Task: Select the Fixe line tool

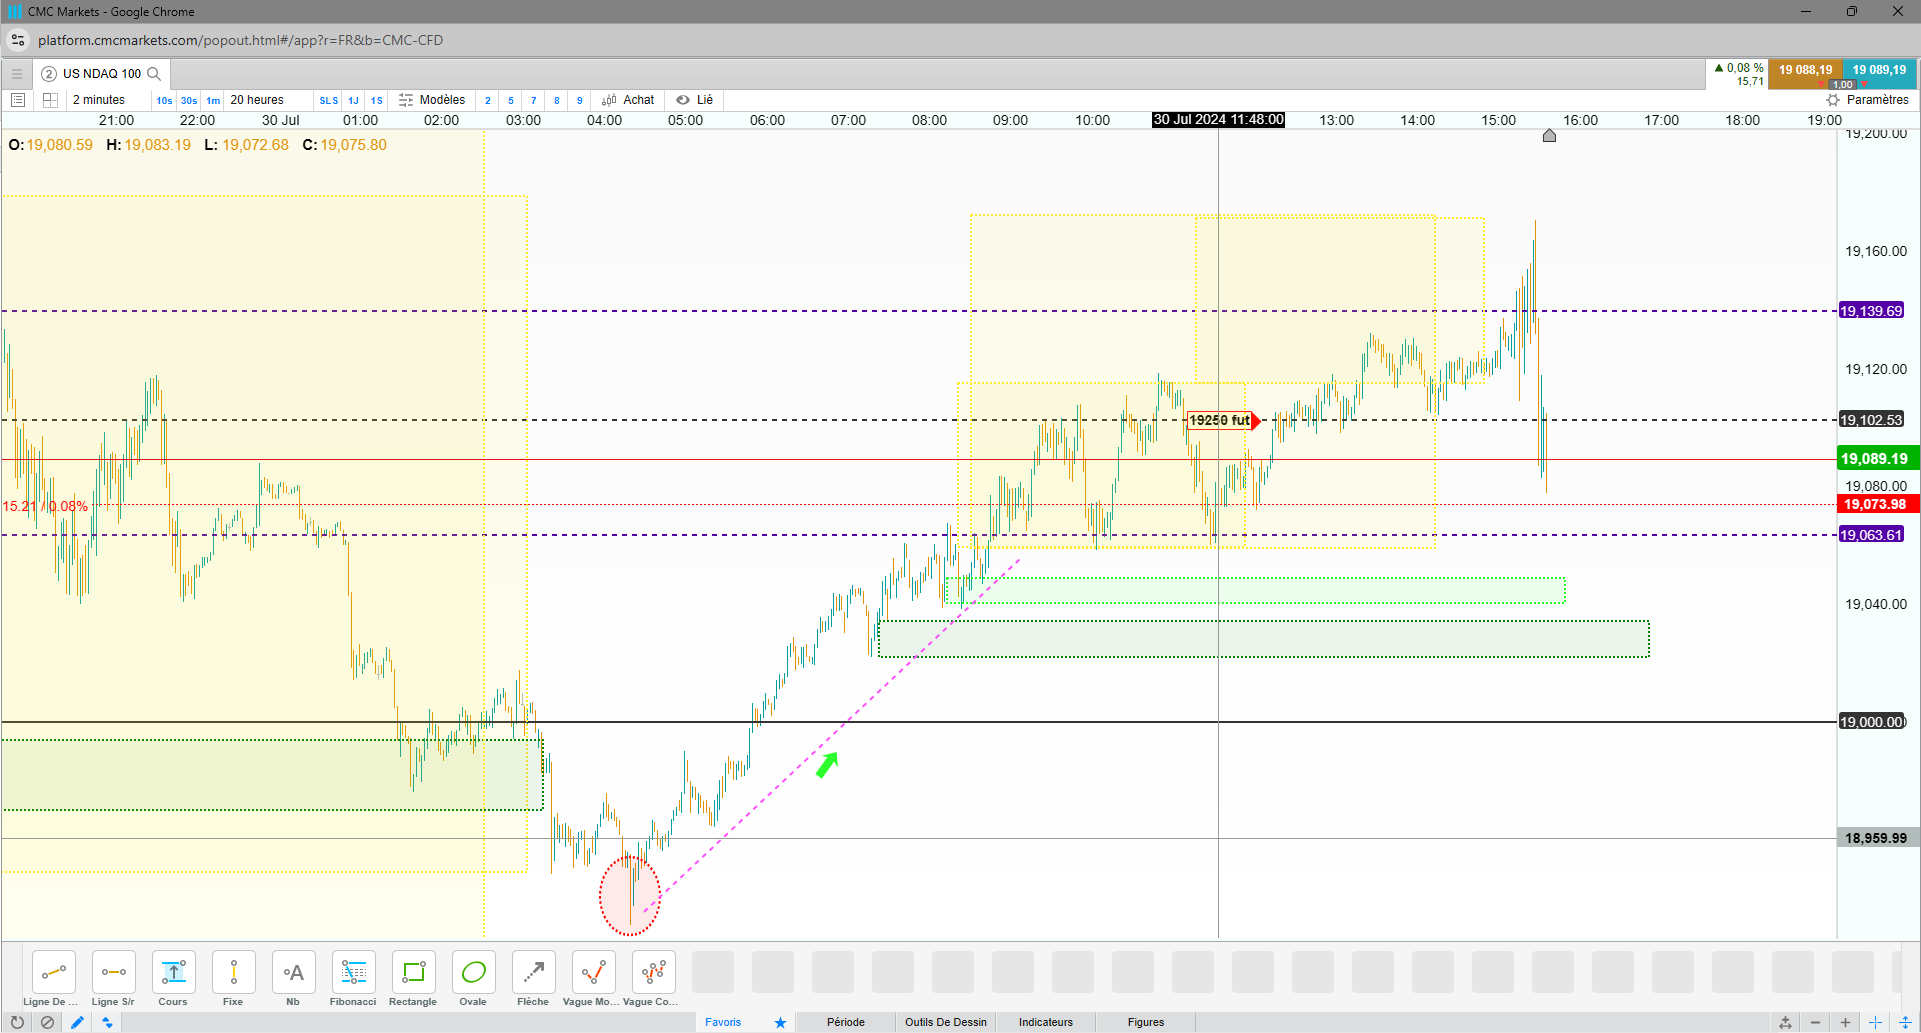Action: (233, 972)
